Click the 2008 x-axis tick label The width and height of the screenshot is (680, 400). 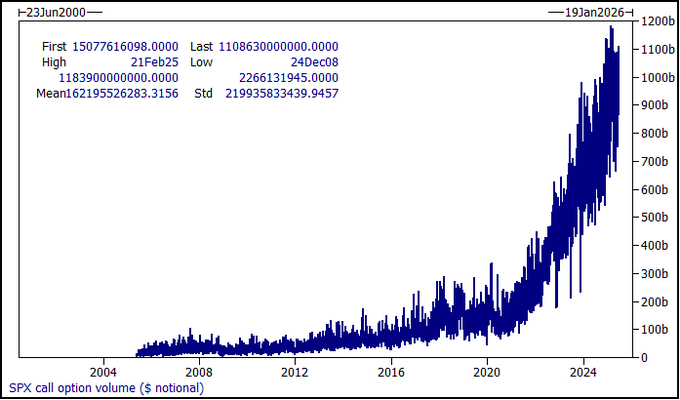[200, 372]
